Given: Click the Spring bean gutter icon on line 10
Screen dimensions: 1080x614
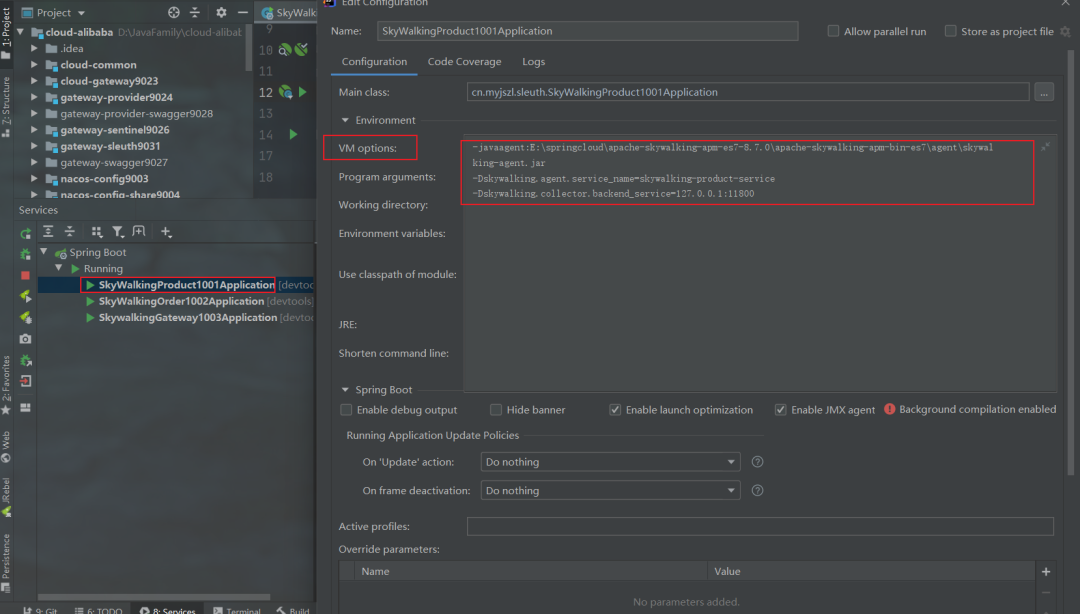Looking at the screenshot, I should (284, 50).
